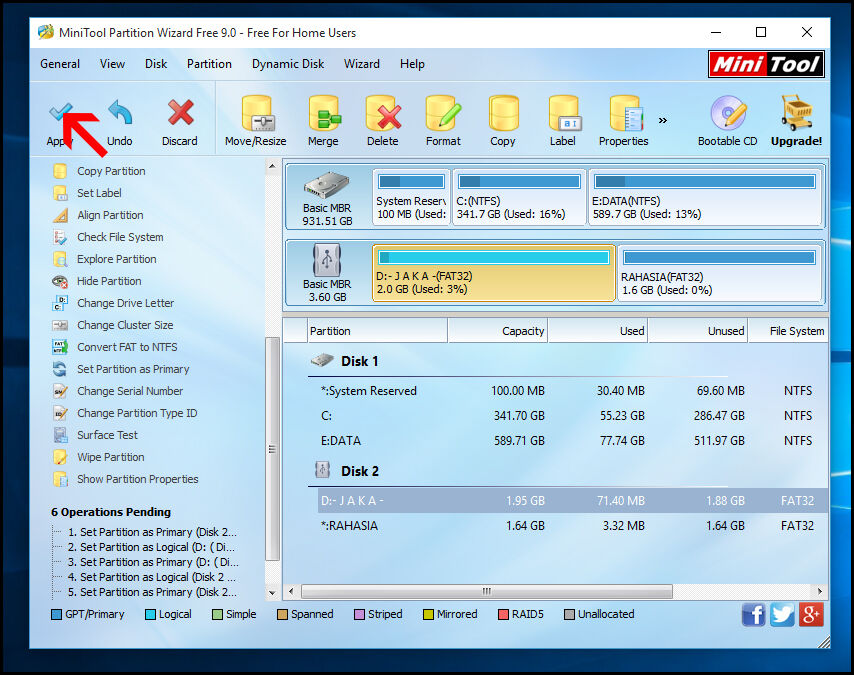
Task: Open the General menu
Action: coord(60,64)
